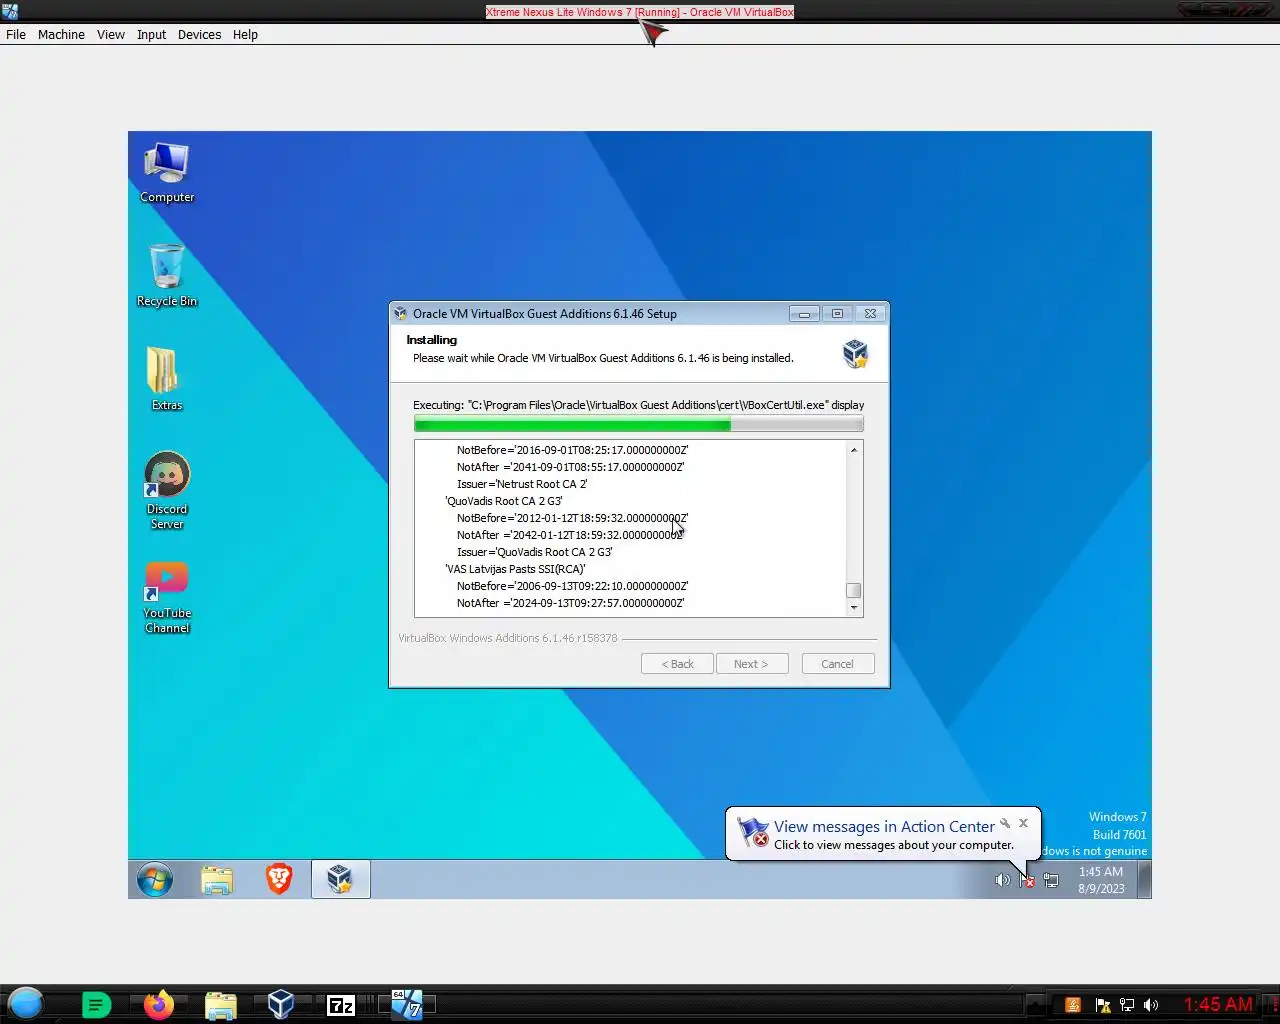Select log line NotAfter ='2024-09-13T09:27:57'
Image resolution: width=1280 pixels, height=1024 pixels.
(x=571, y=603)
